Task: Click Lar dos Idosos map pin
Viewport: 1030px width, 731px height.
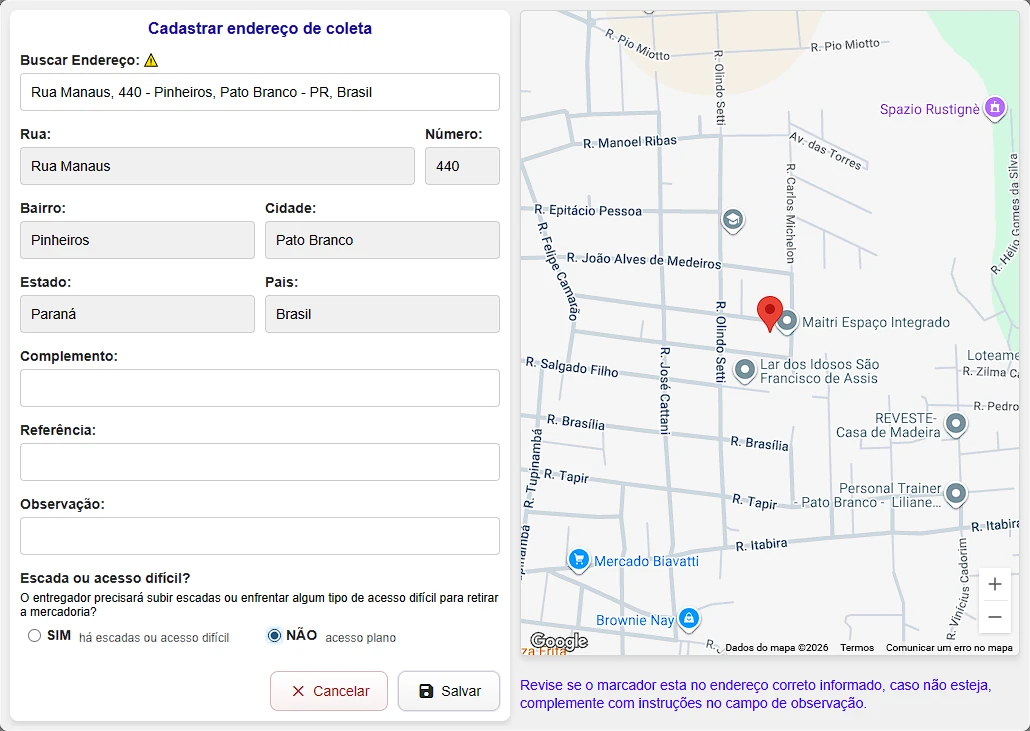Action: pos(744,371)
